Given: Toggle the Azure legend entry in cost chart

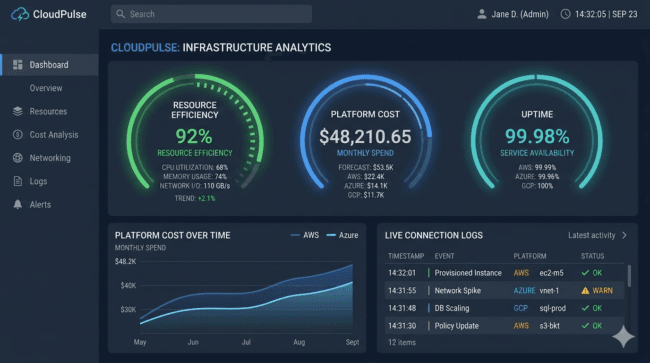Looking at the screenshot, I should pos(342,235).
